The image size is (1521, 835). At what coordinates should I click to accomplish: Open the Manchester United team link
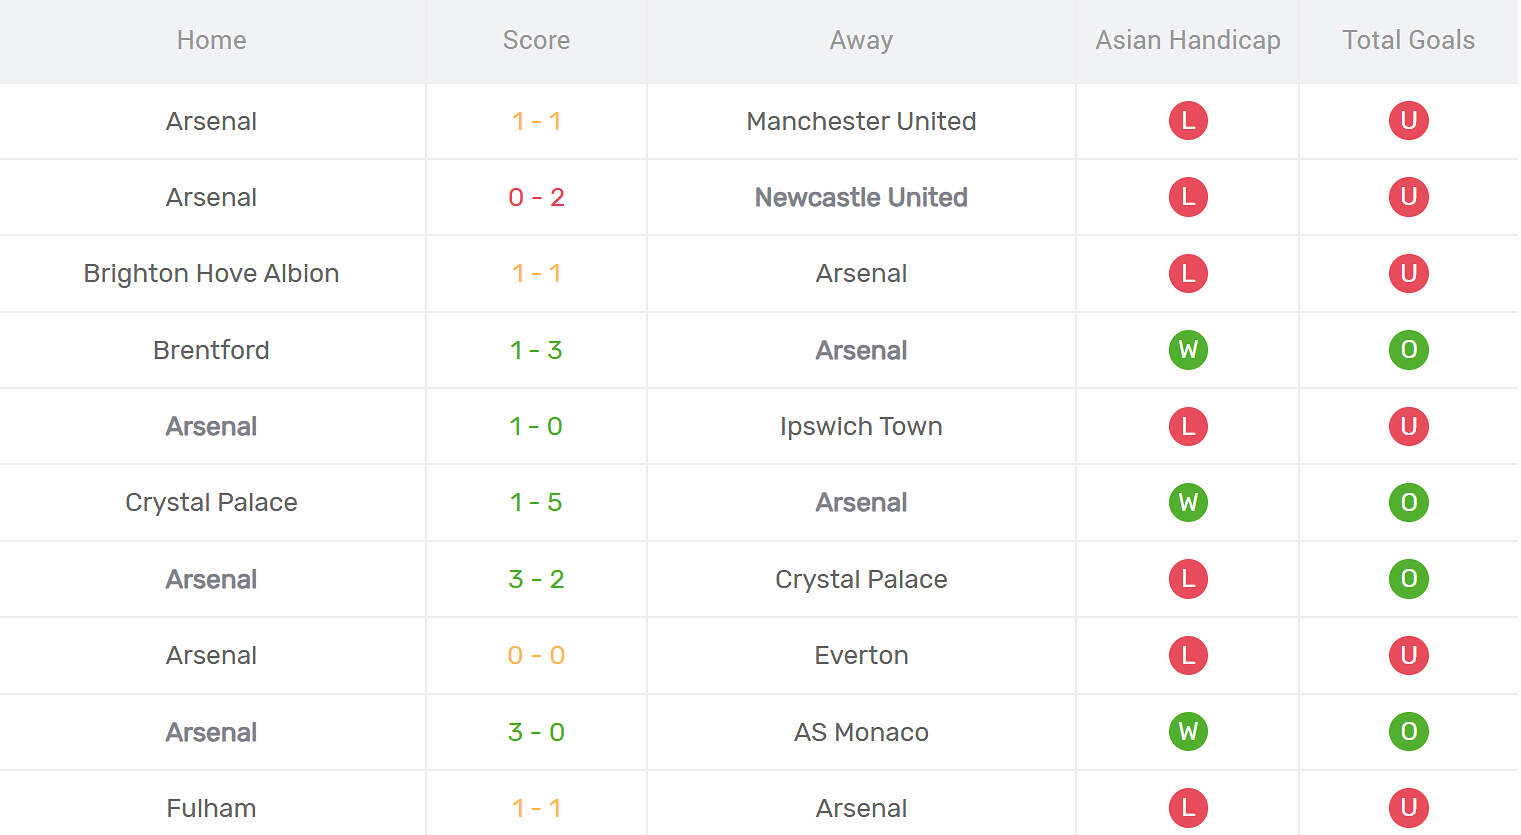coord(861,121)
